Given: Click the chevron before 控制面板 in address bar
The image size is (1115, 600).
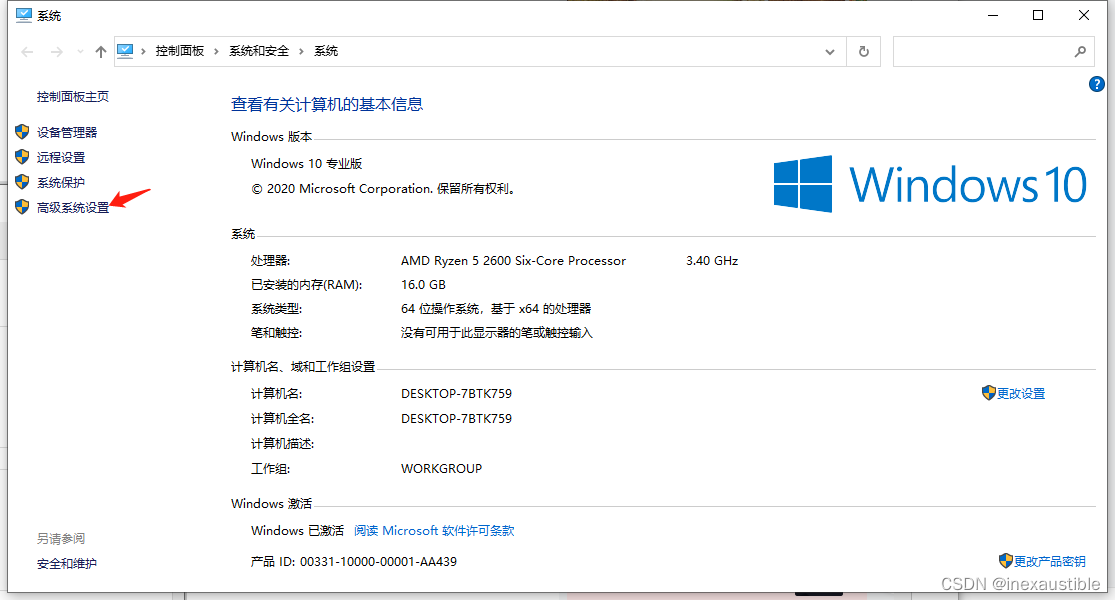Looking at the screenshot, I should tap(144, 51).
